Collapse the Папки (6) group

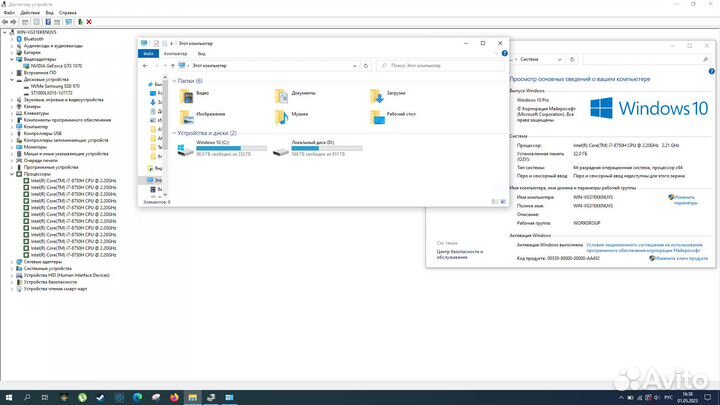pos(174,81)
